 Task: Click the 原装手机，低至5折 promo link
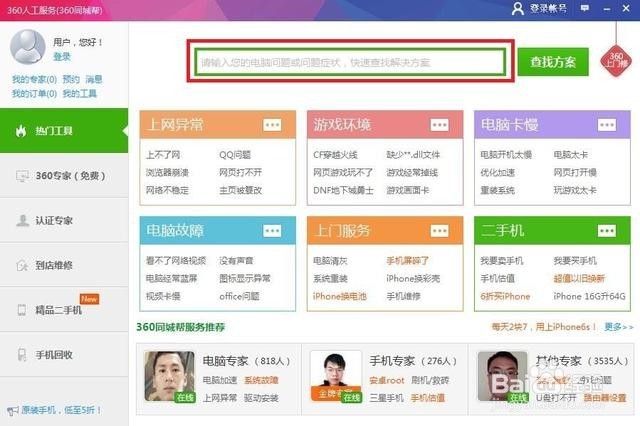(x=61, y=410)
